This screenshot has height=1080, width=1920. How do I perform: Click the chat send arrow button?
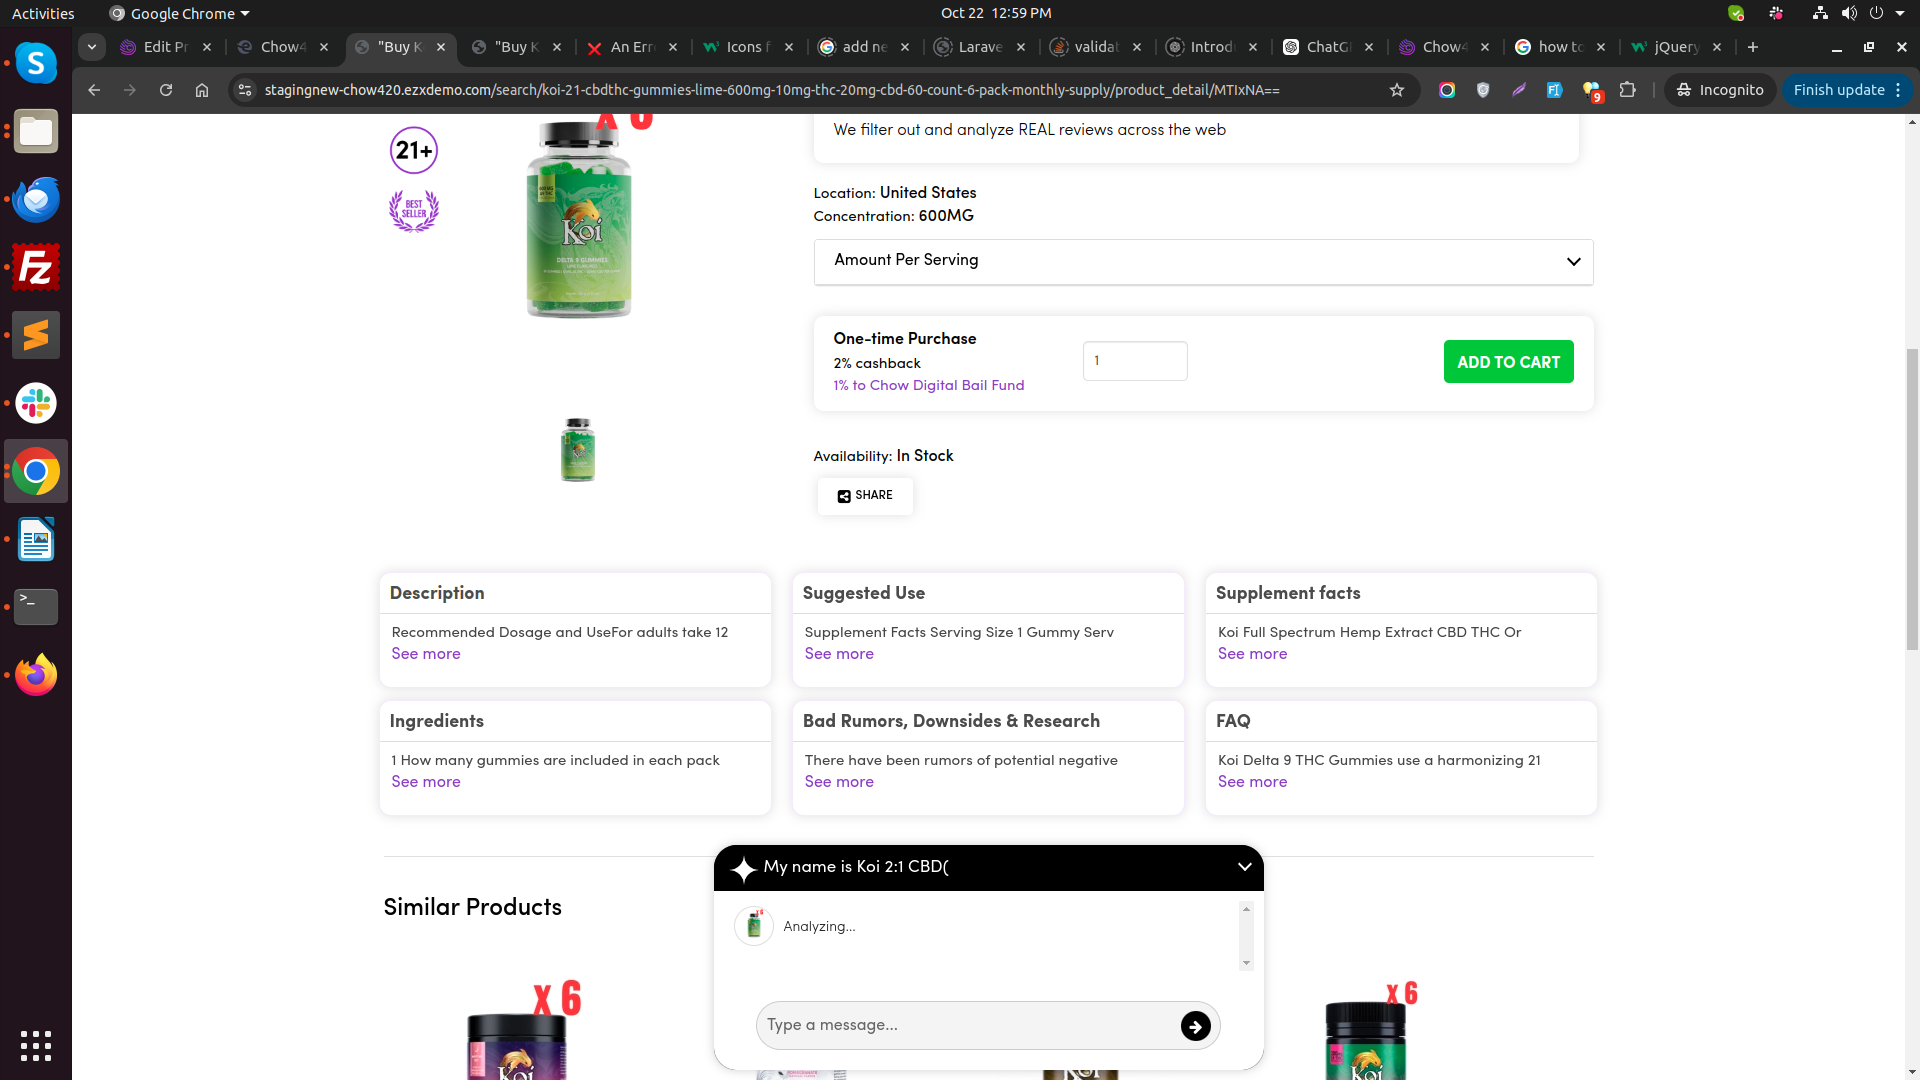(1195, 1026)
